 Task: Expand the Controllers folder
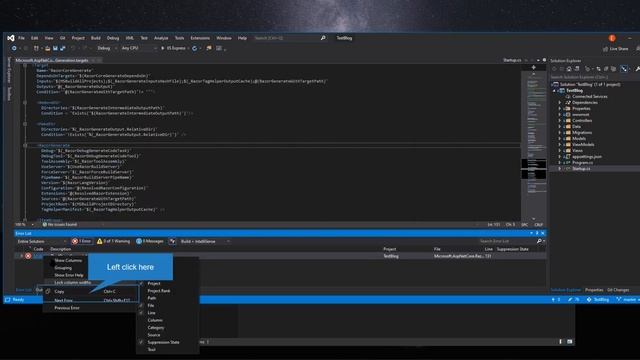point(560,120)
